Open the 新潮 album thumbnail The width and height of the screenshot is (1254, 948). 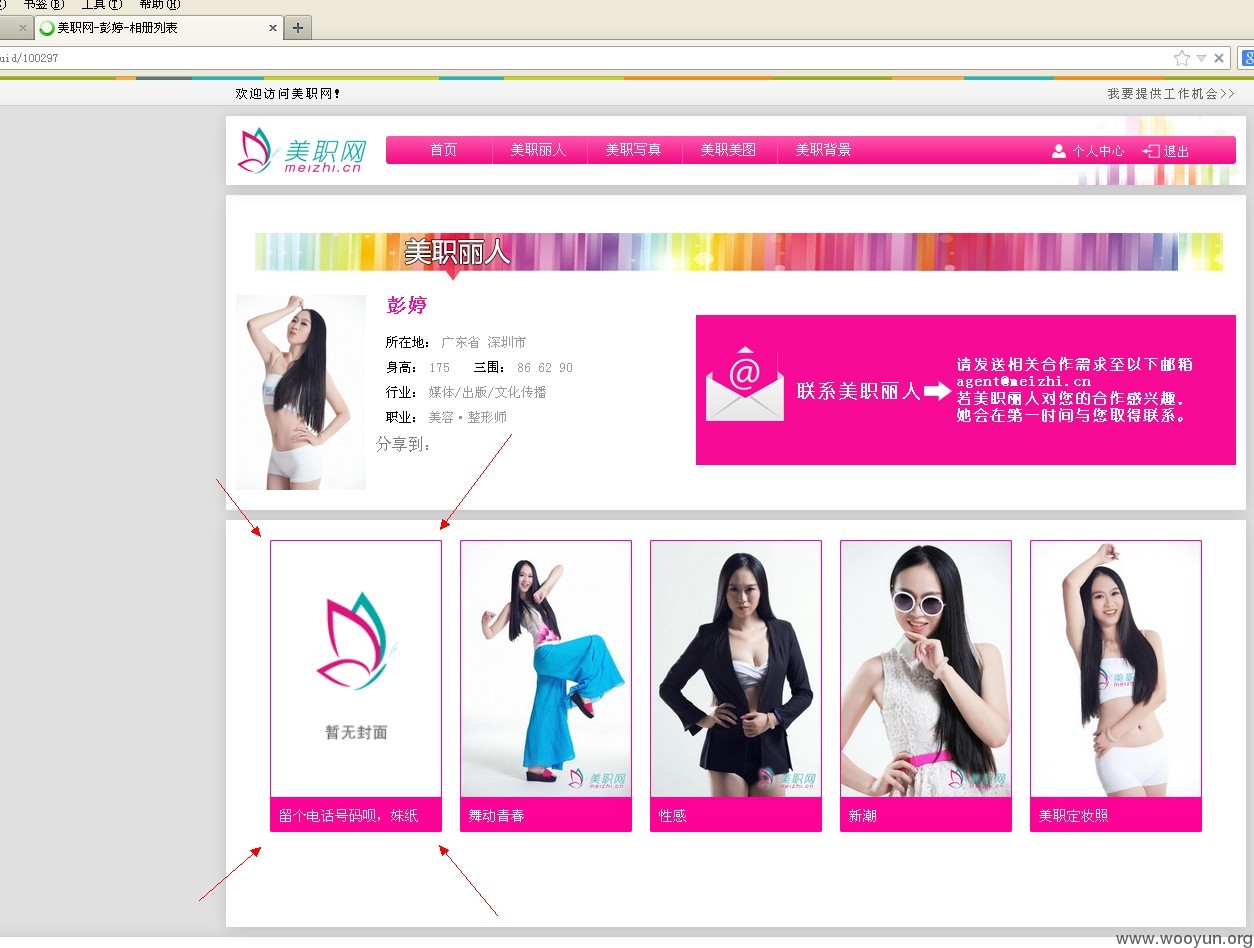click(x=926, y=669)
